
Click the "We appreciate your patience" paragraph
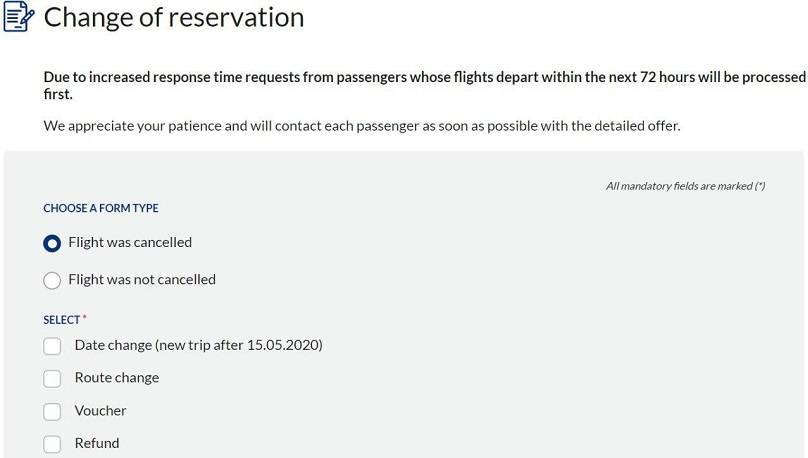pos(361,126)
